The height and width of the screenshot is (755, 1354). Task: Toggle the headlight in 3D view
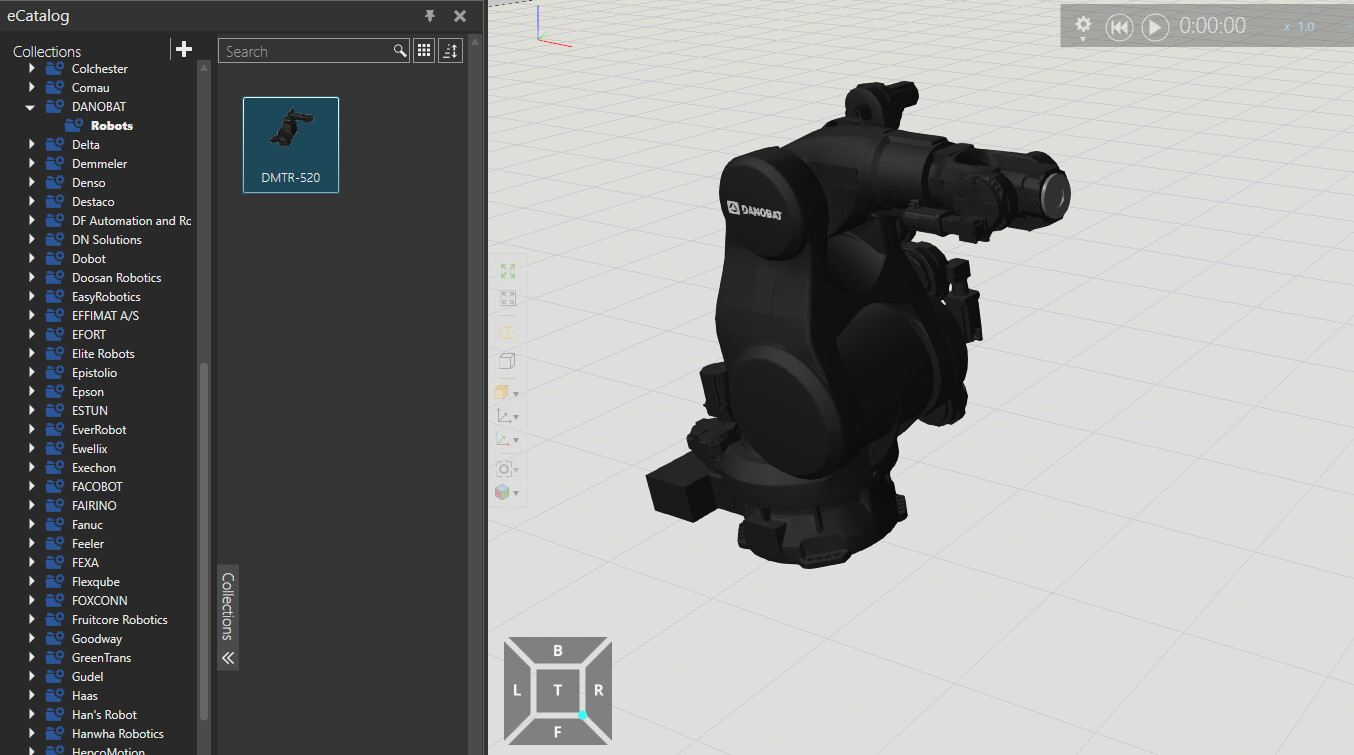(507, 332)
